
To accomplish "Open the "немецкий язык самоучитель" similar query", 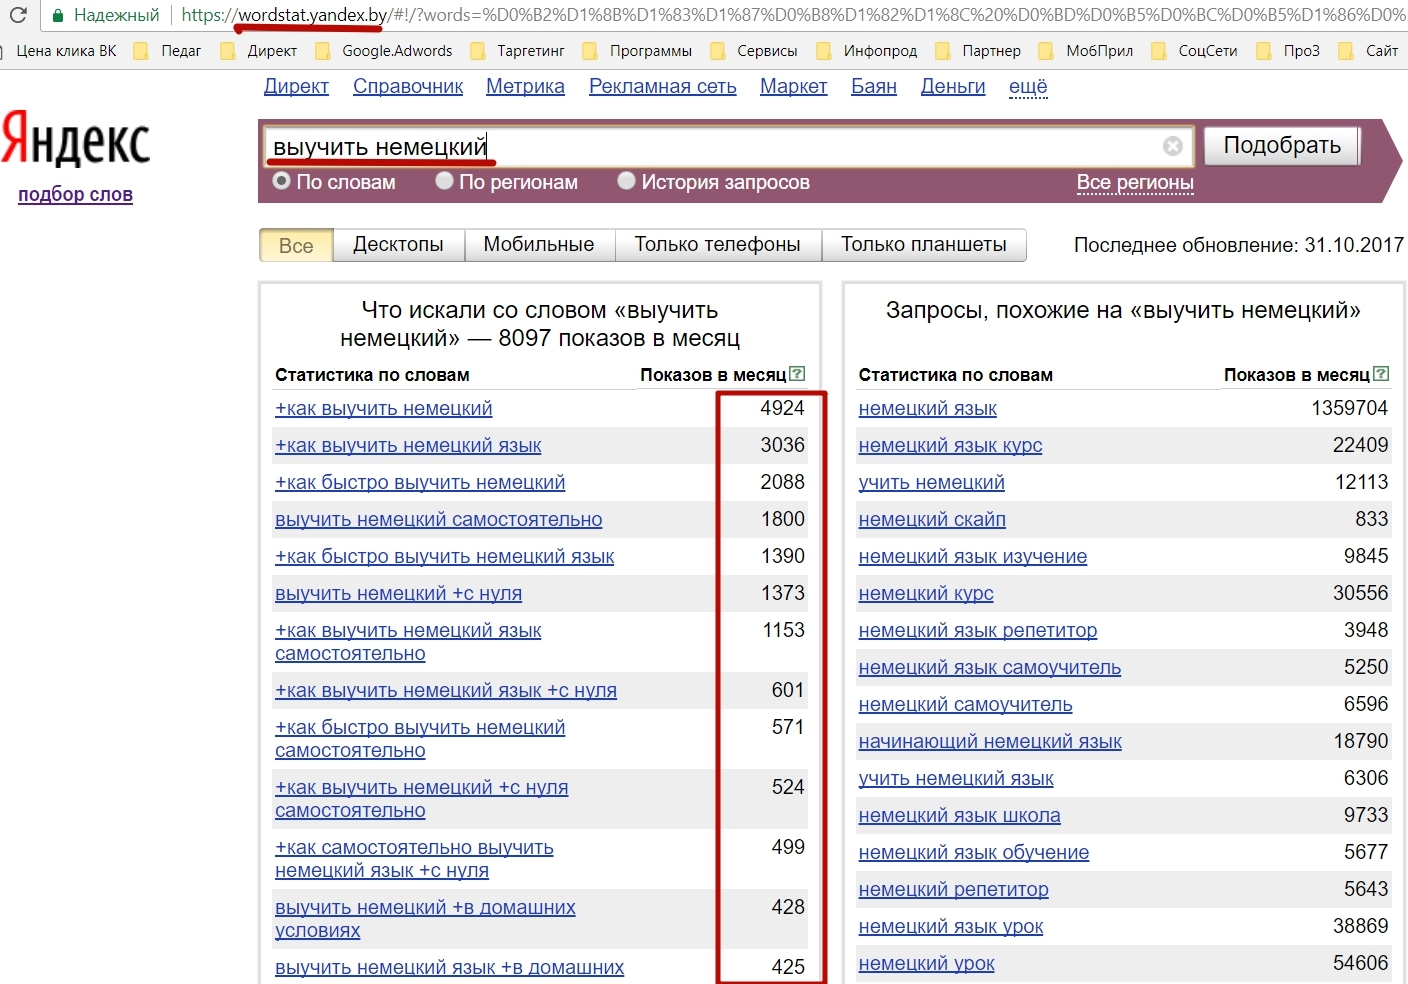I will (x=990, y=667).
